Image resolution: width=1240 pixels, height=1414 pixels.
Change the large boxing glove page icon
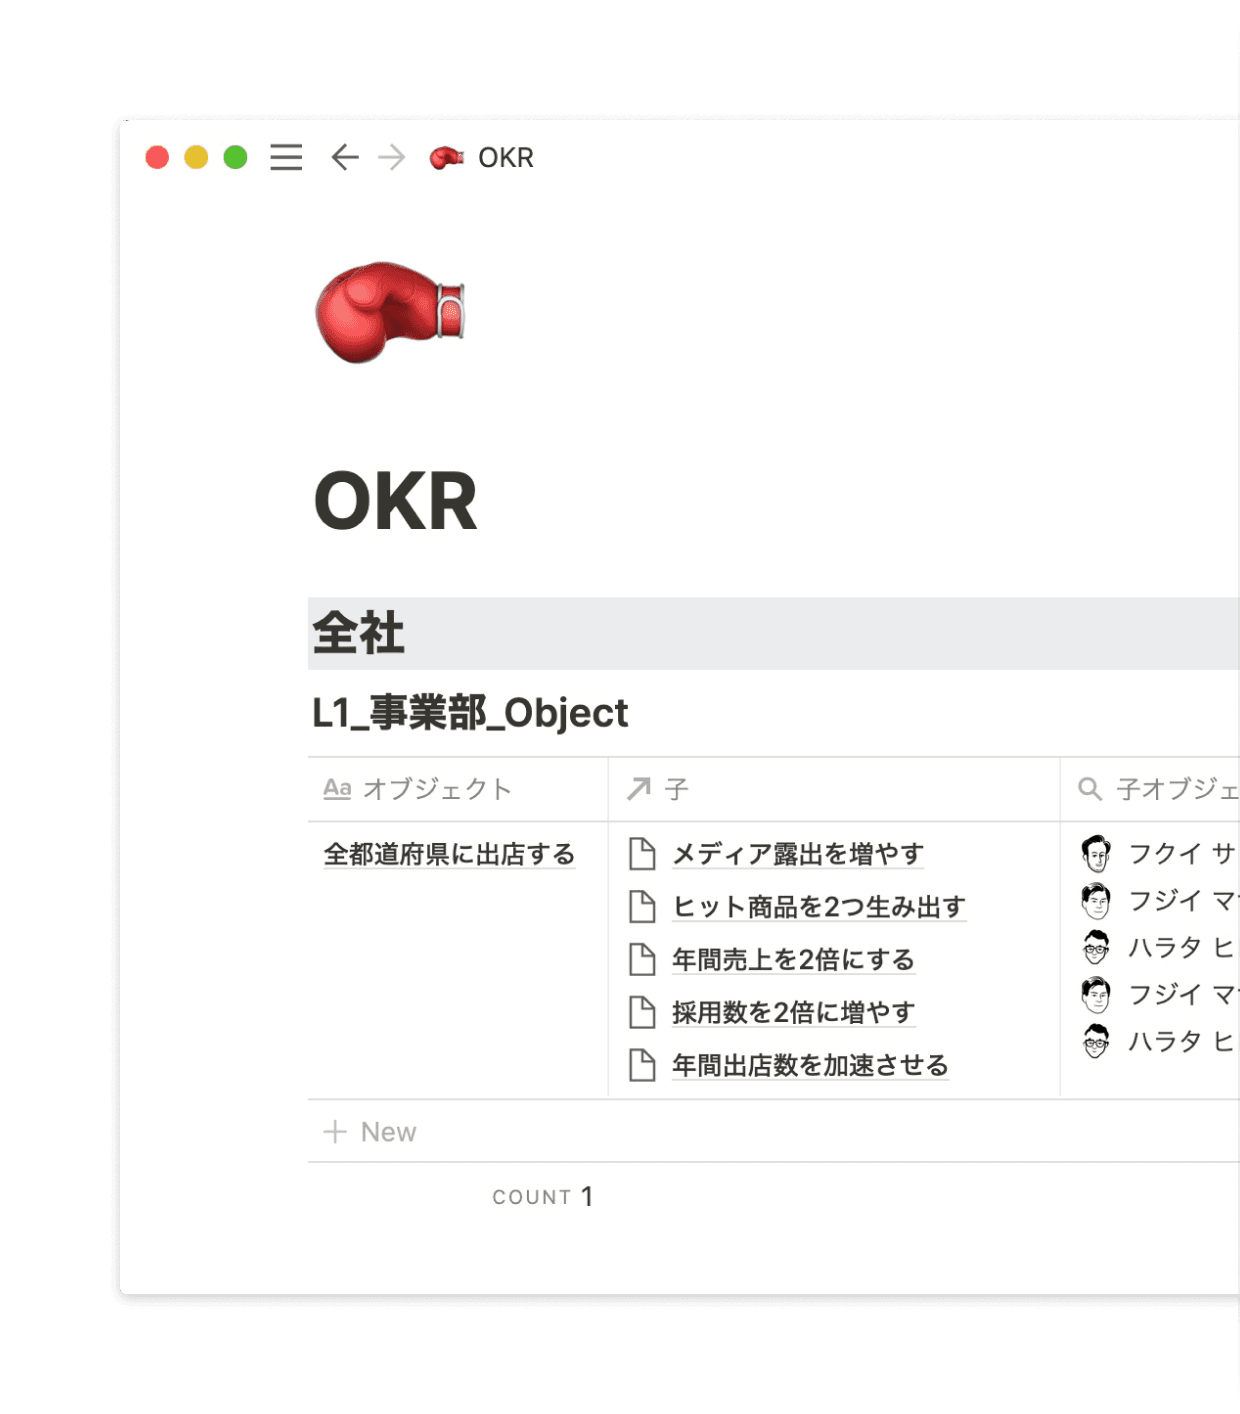[390, 312]
